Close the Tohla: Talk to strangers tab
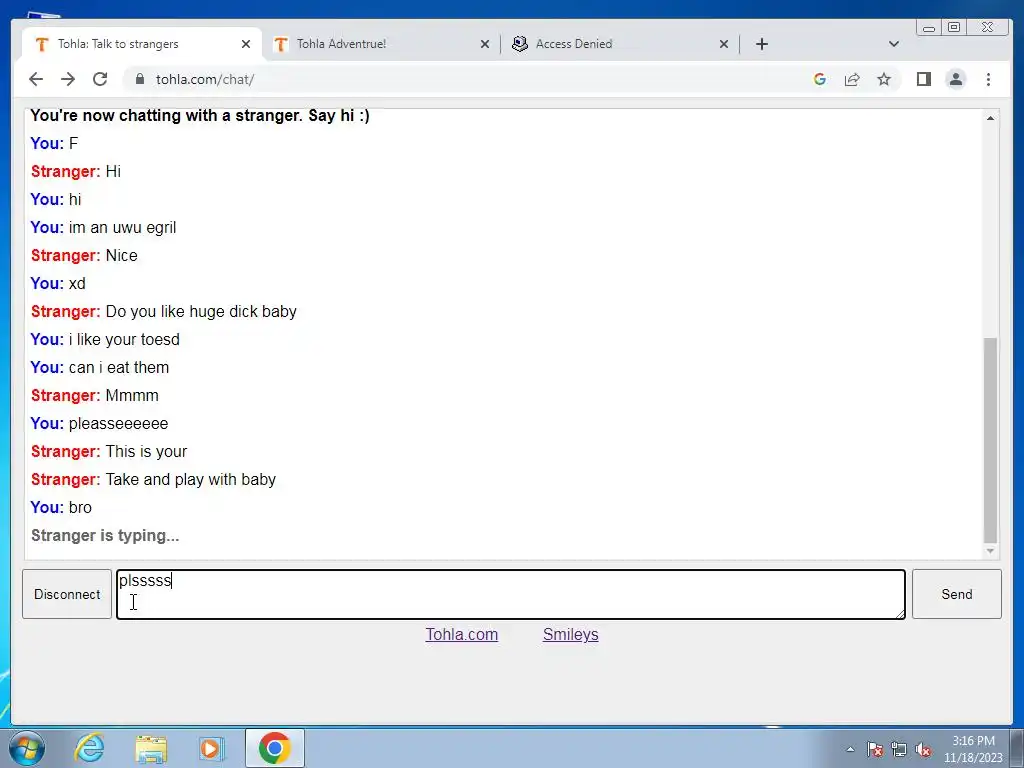The width and height of the screenshot is (1024, 768). click(x=246, y=44)
